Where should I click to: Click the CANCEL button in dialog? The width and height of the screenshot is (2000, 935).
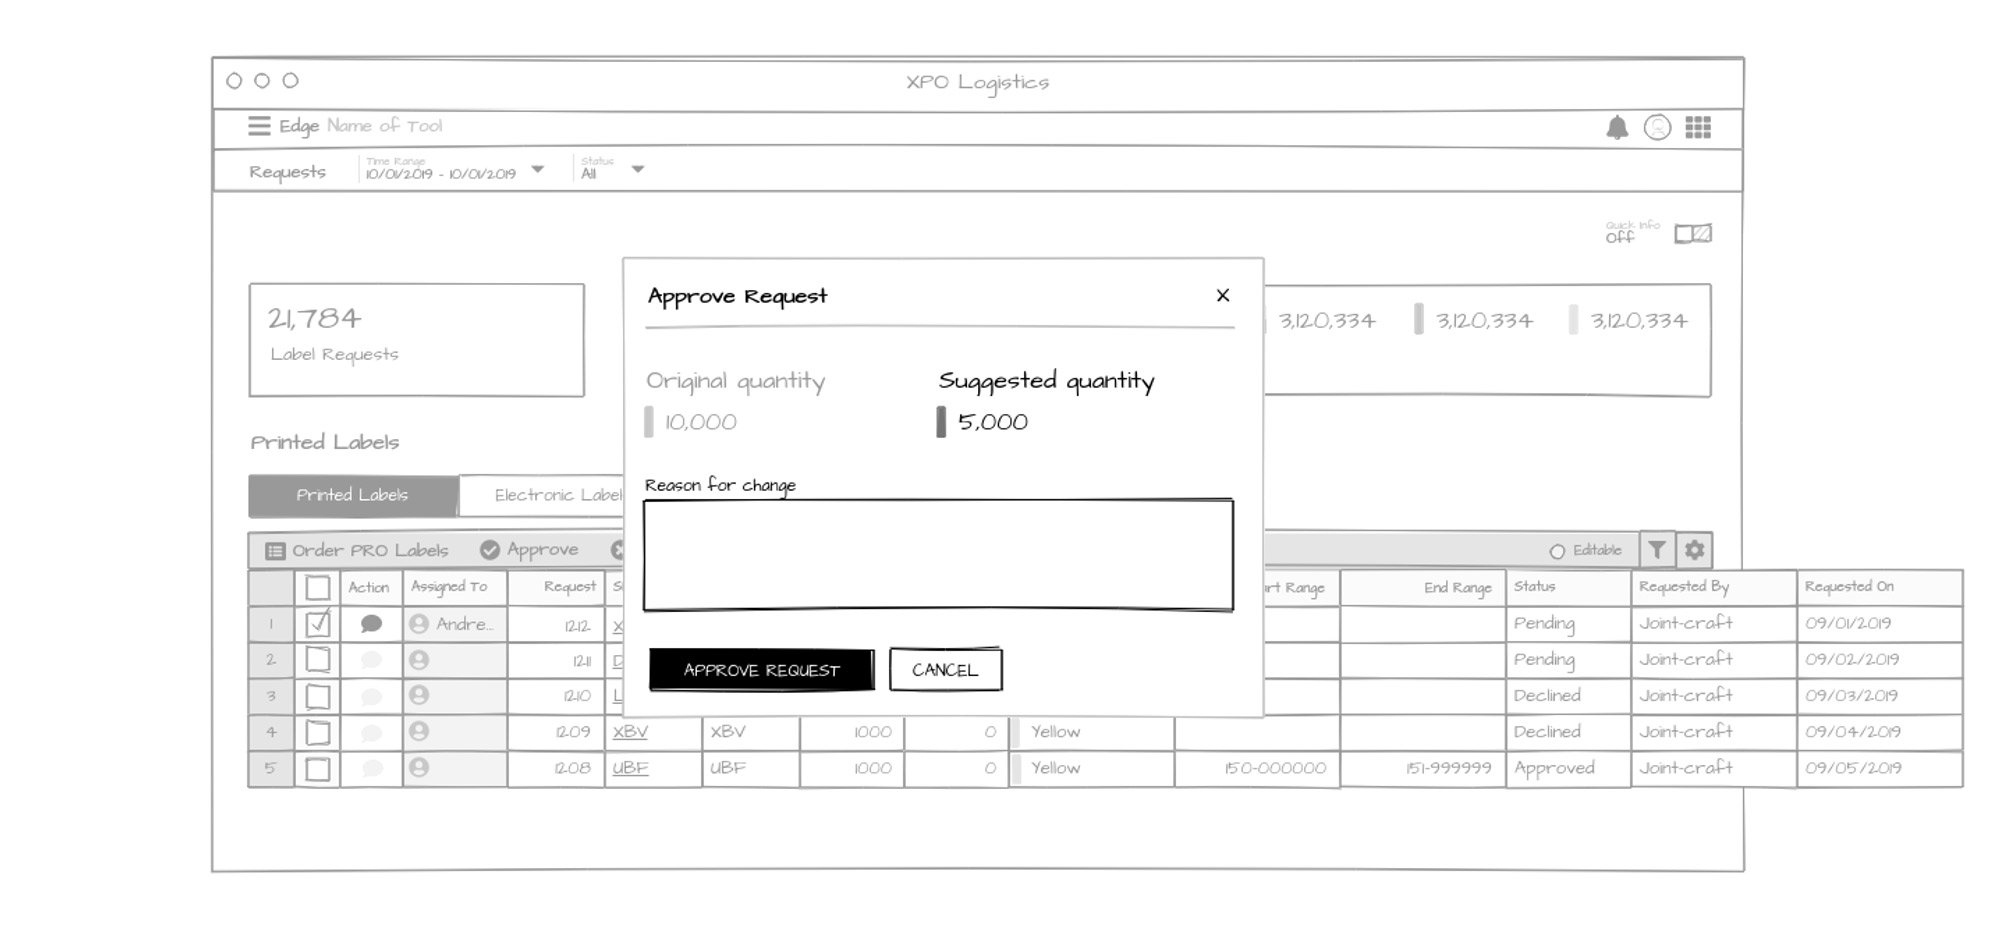pos(945,670)
